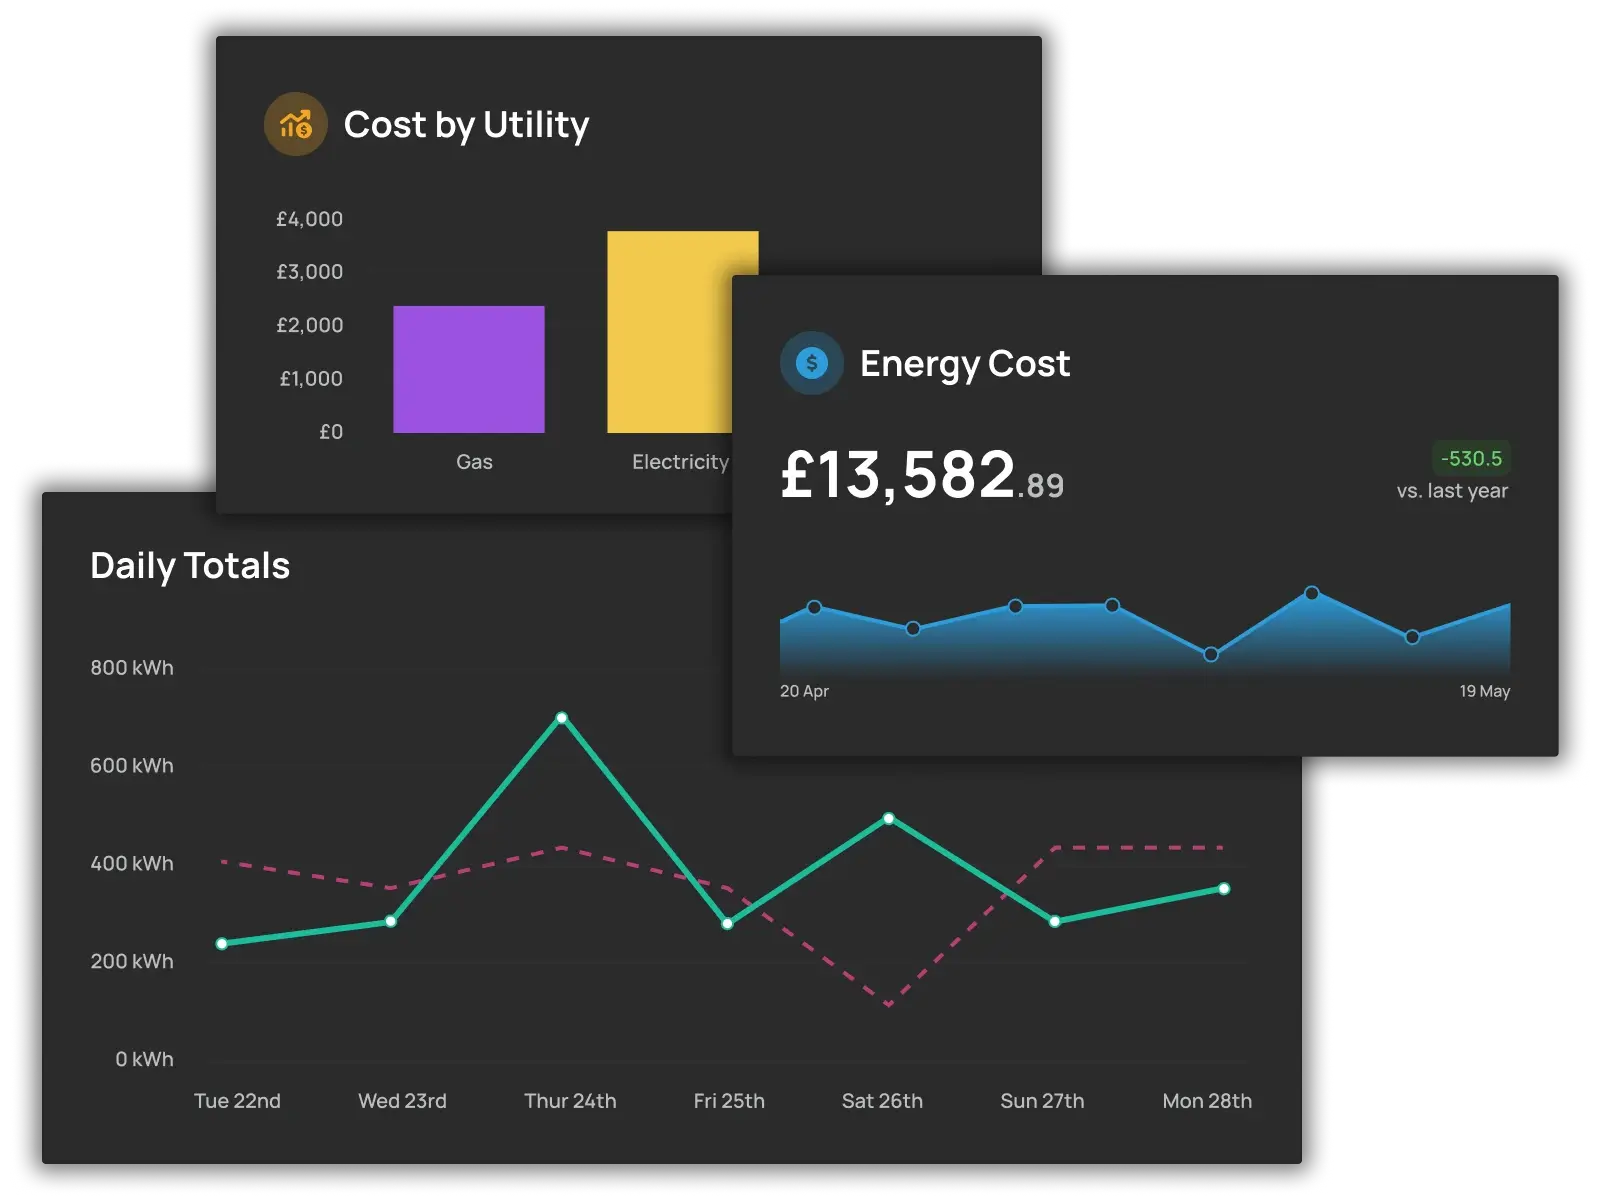Click the Cost by Utility chart icon
Viewport: 1600px width, 1200px height.
coord(295,124)
